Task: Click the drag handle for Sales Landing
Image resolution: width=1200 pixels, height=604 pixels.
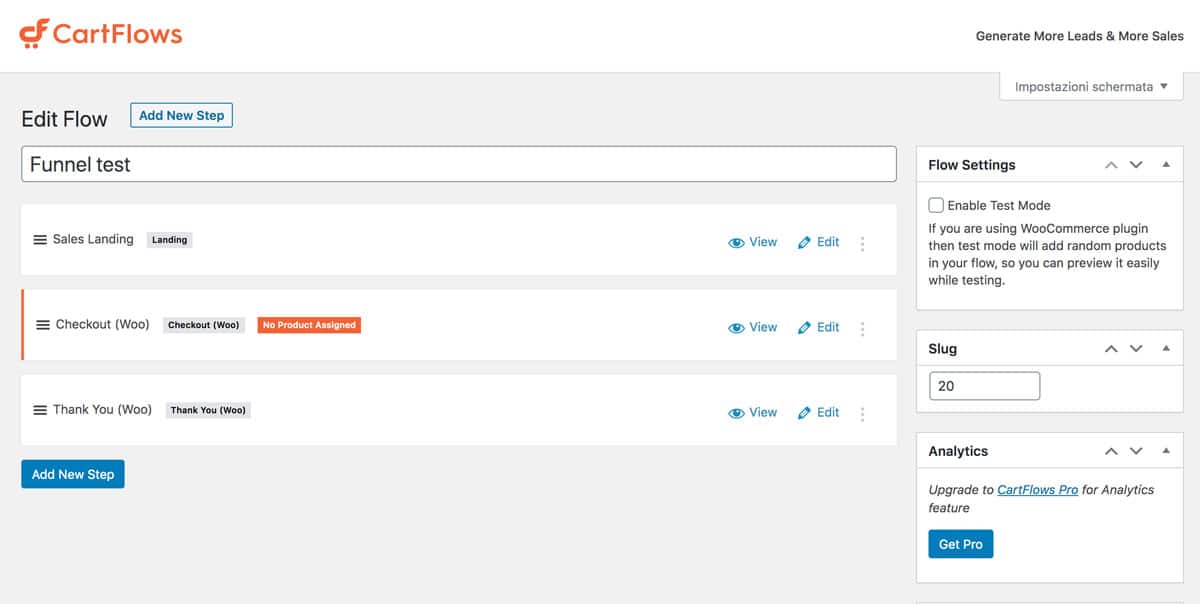Action: point(40,240)
